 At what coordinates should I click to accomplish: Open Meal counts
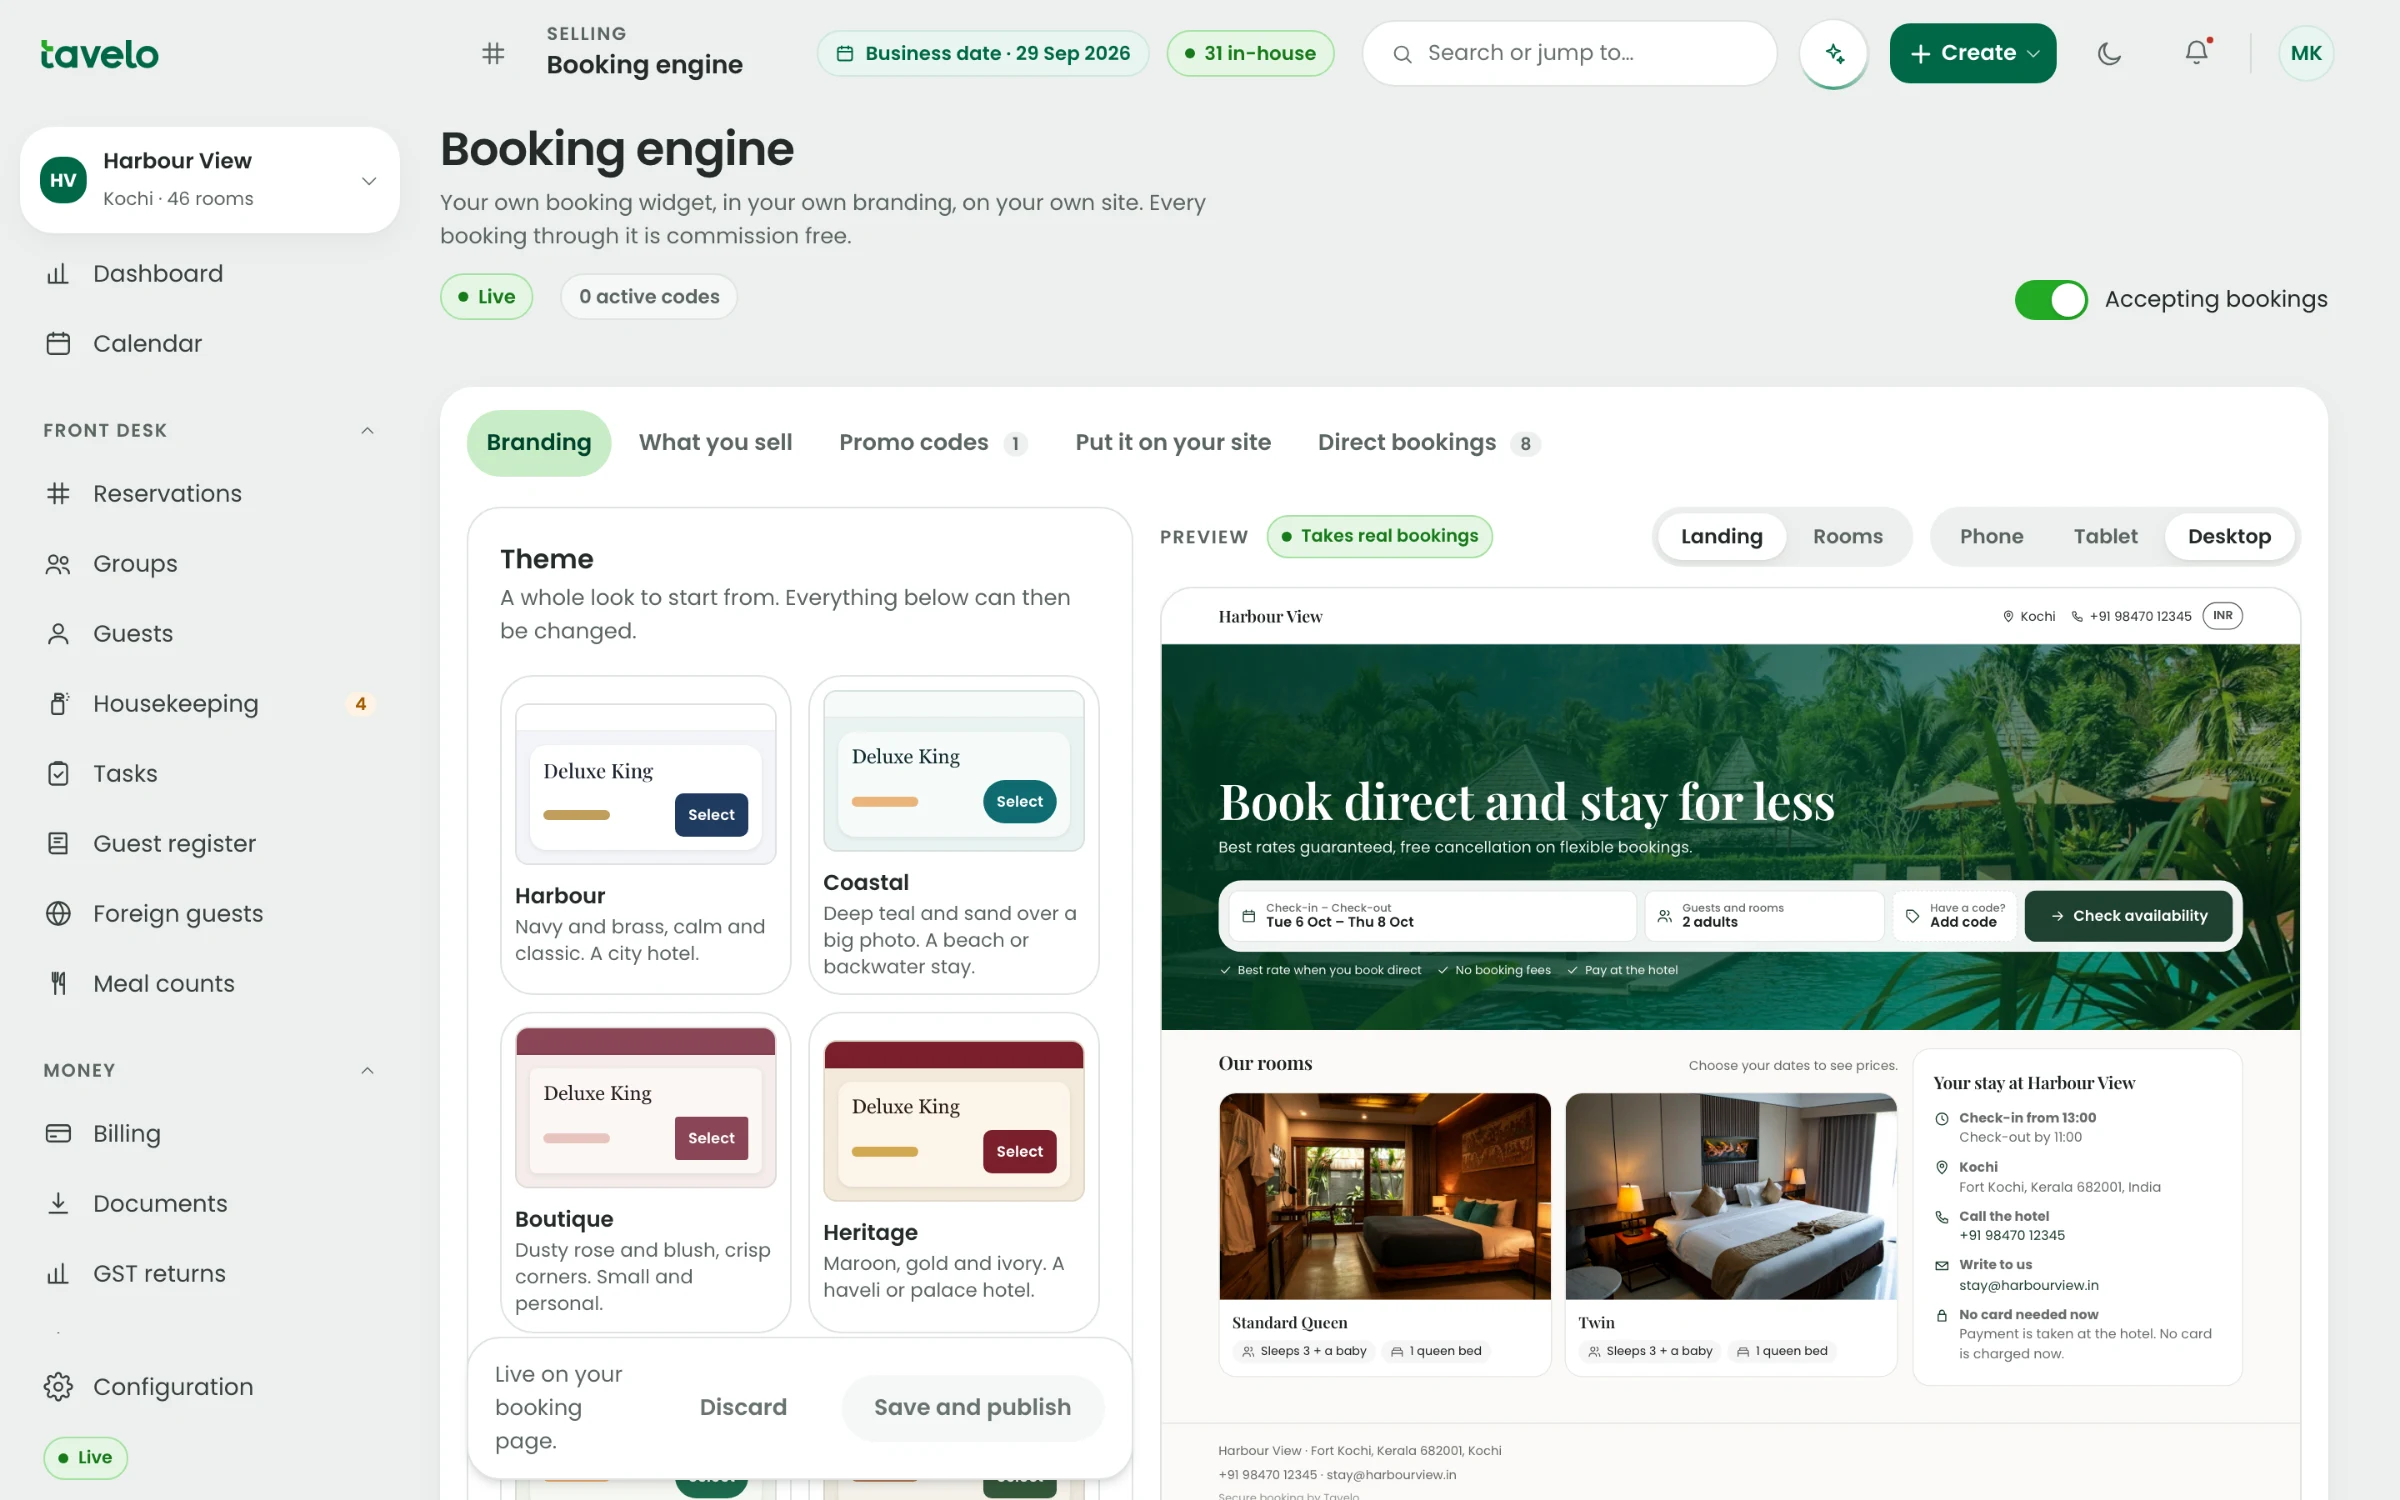point(210,983)
